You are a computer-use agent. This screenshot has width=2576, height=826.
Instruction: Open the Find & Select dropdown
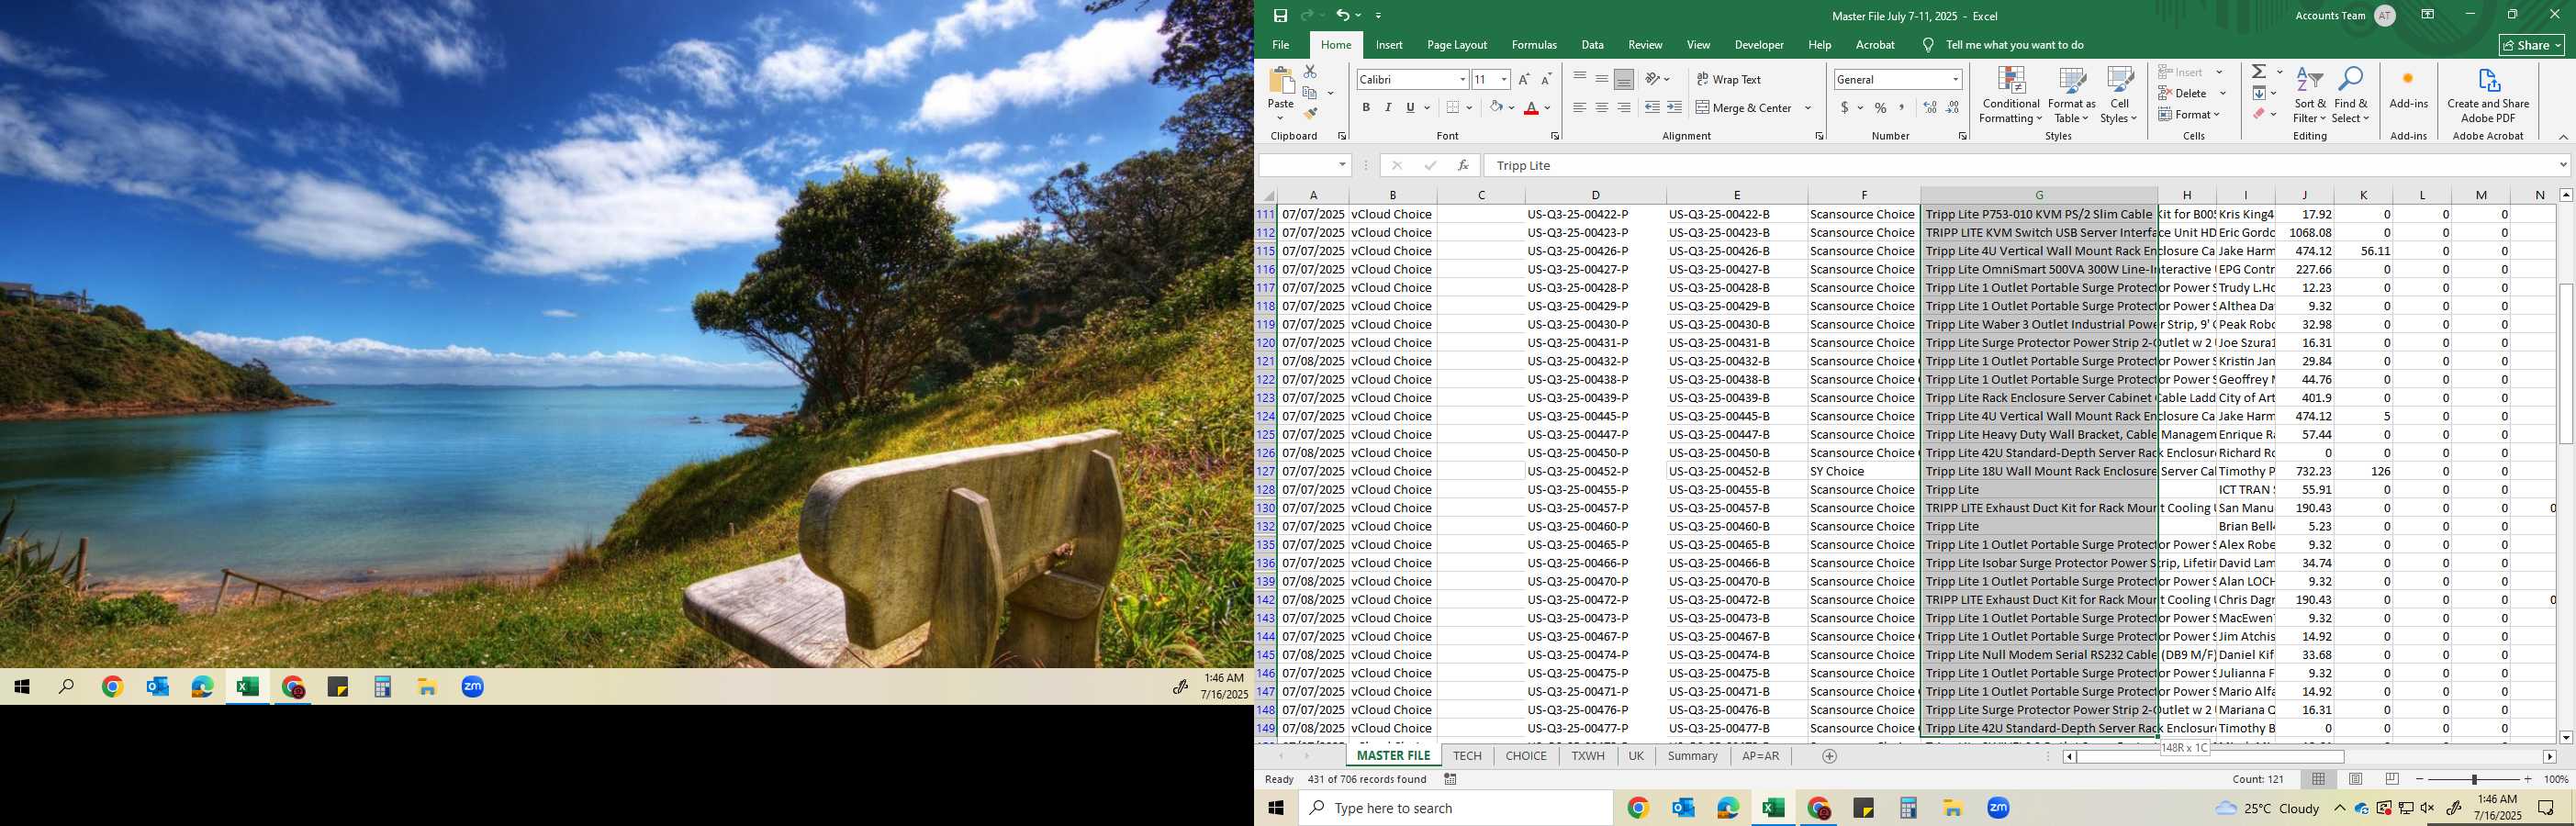point(2350,96)
